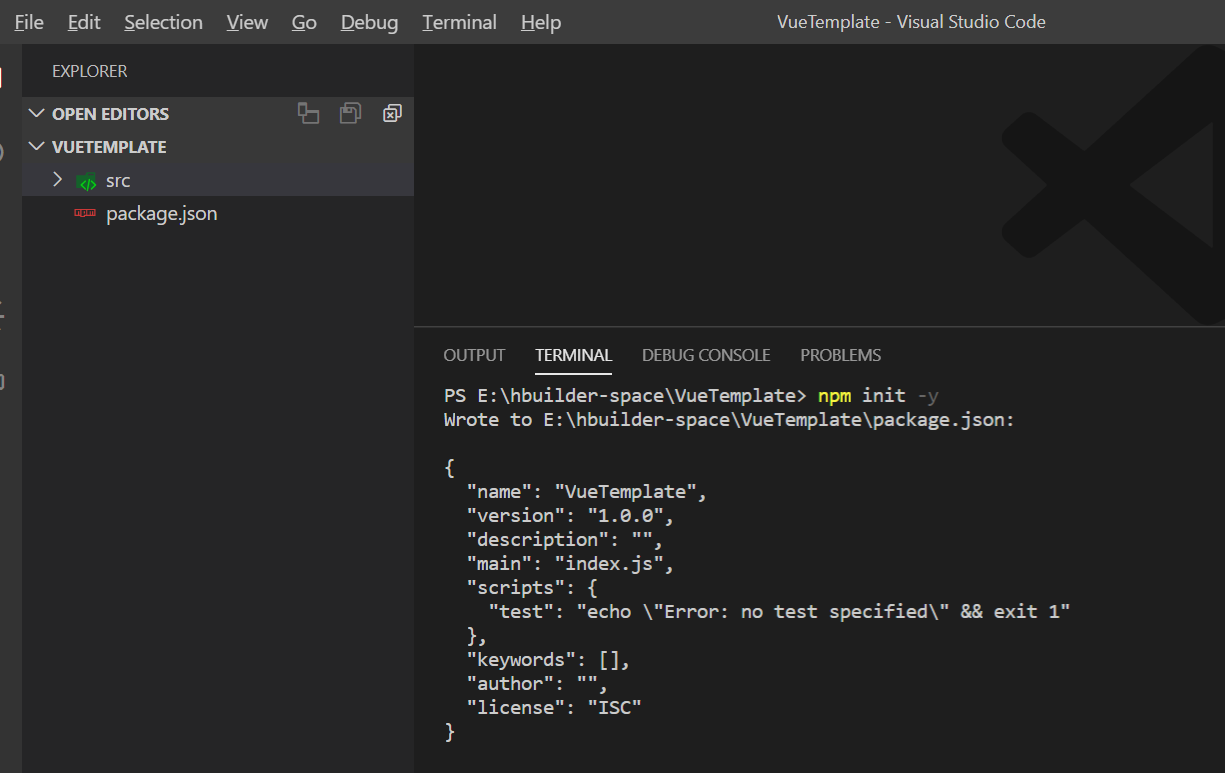Click the "name": "VueTemplate" line

pos(586,492)
